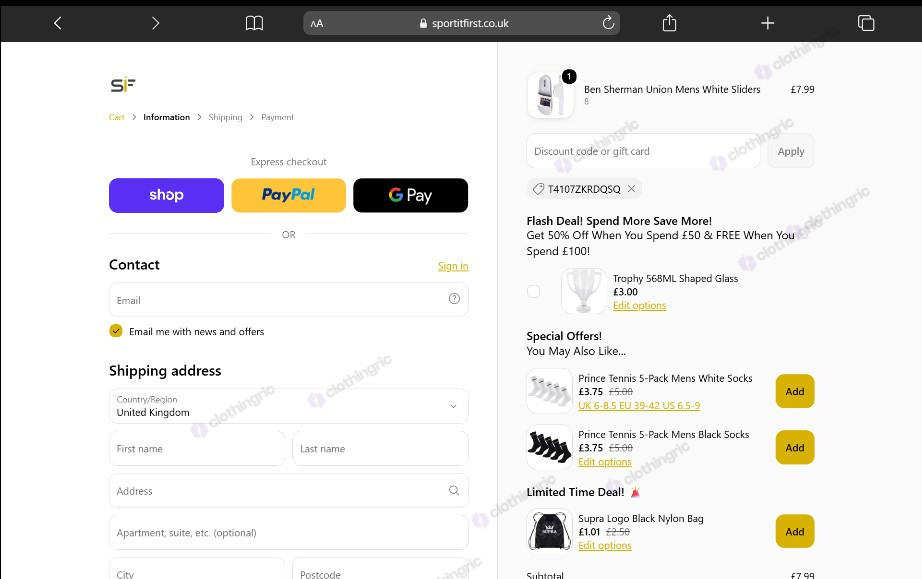Viewport: 922px width, 579px height.
Task: Click the black socks product thumbnail
Action: click(x=550, y=447)
